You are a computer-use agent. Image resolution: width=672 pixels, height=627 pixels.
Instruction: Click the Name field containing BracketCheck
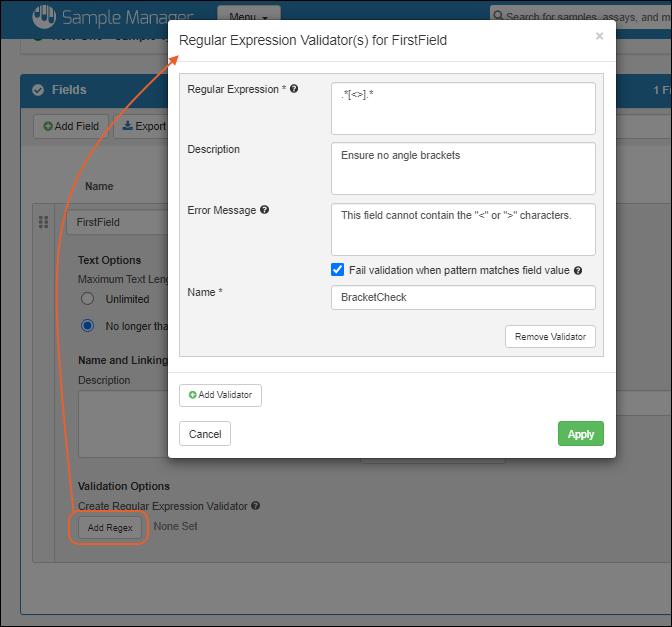[x=463, y=298]
